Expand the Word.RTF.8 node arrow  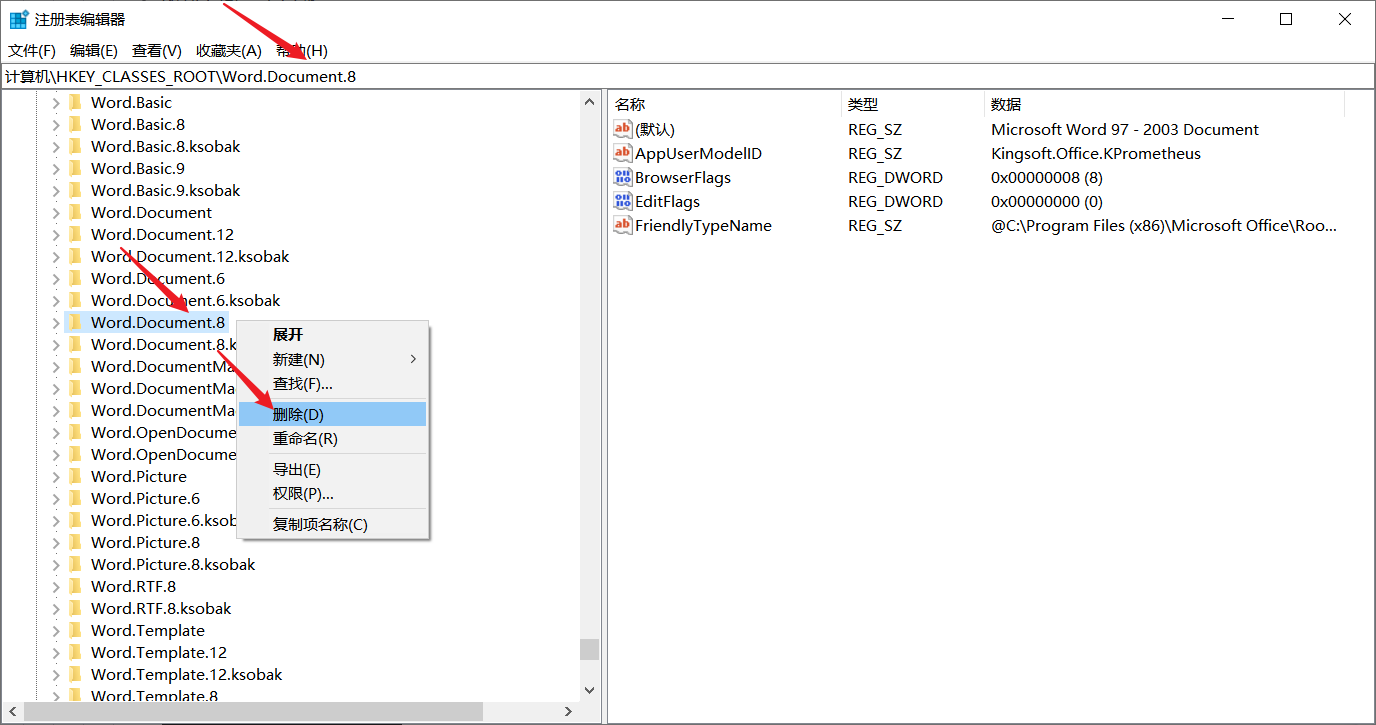pos(56,586)
